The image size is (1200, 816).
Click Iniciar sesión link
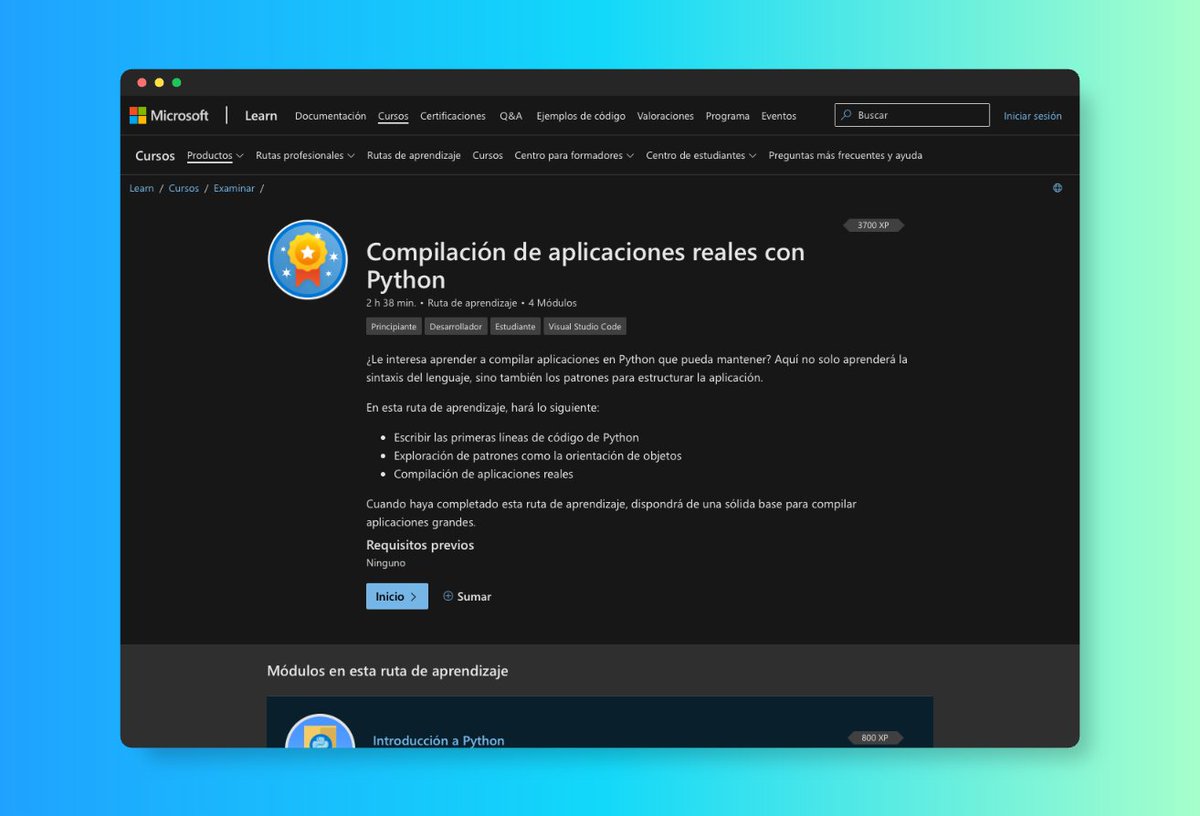(x=1033, y=116)
